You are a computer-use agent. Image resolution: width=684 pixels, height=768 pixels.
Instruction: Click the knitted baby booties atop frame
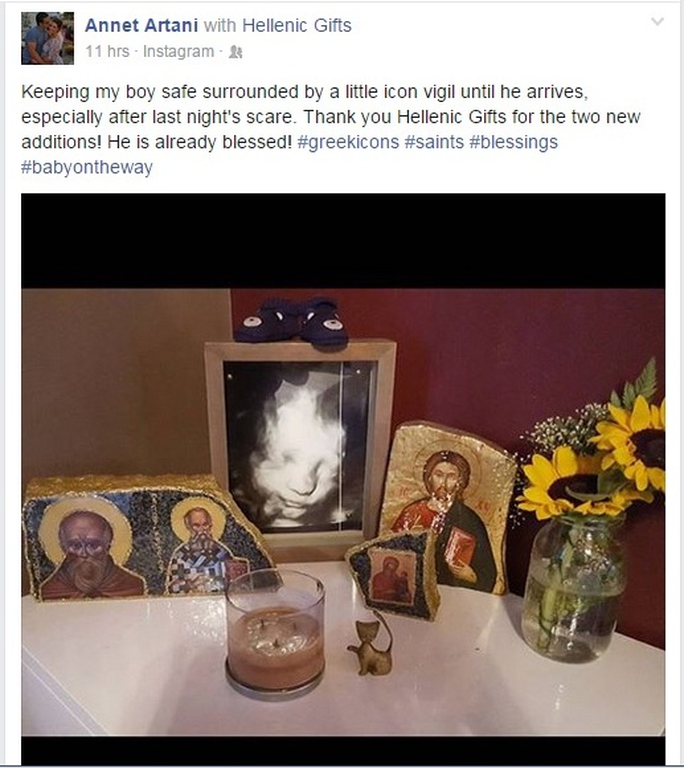(x=292, y=323)
